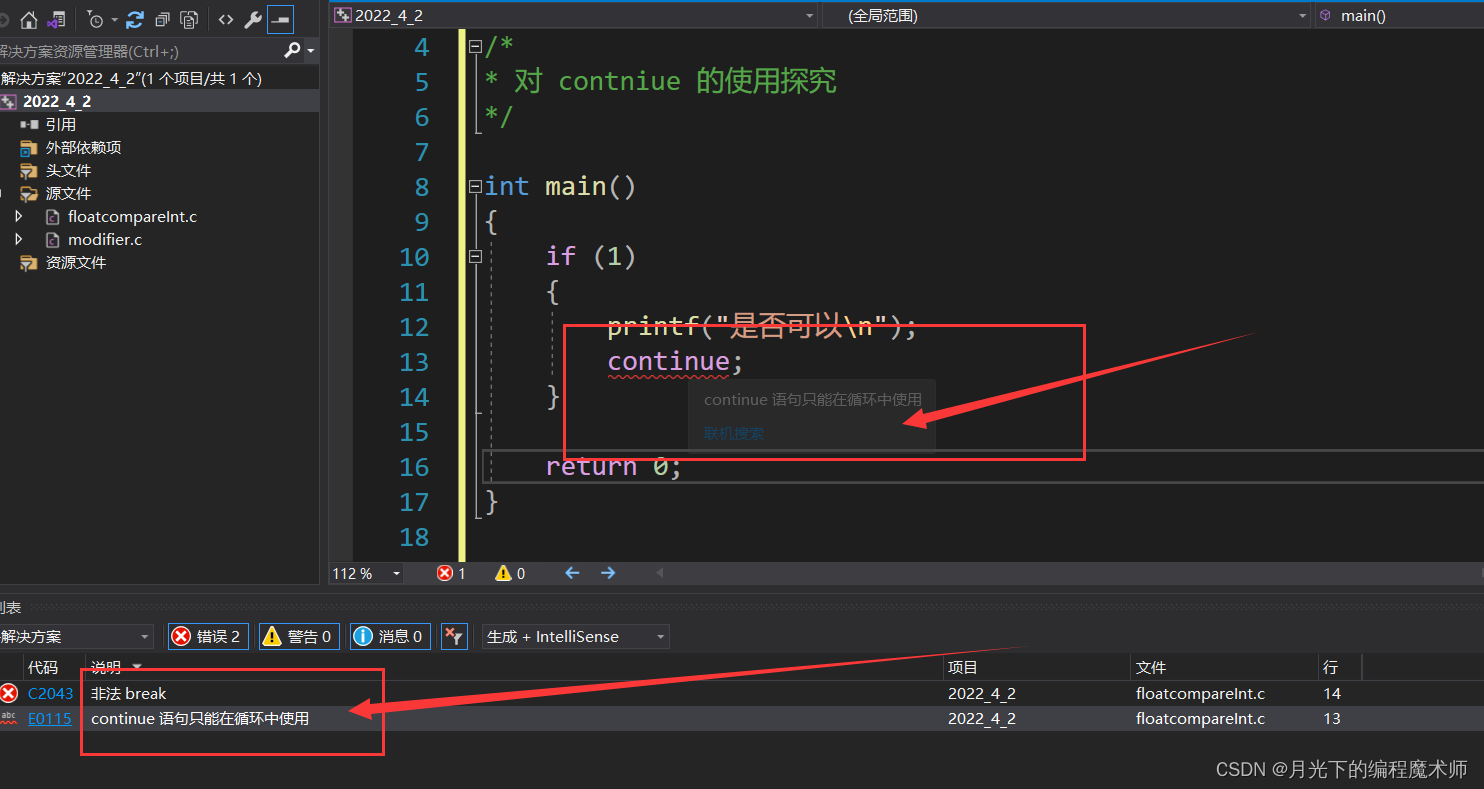The height and width of the screenshot is (789, 1484).
Task: Click the clear error list filter icon
Action: pos(454,636)
